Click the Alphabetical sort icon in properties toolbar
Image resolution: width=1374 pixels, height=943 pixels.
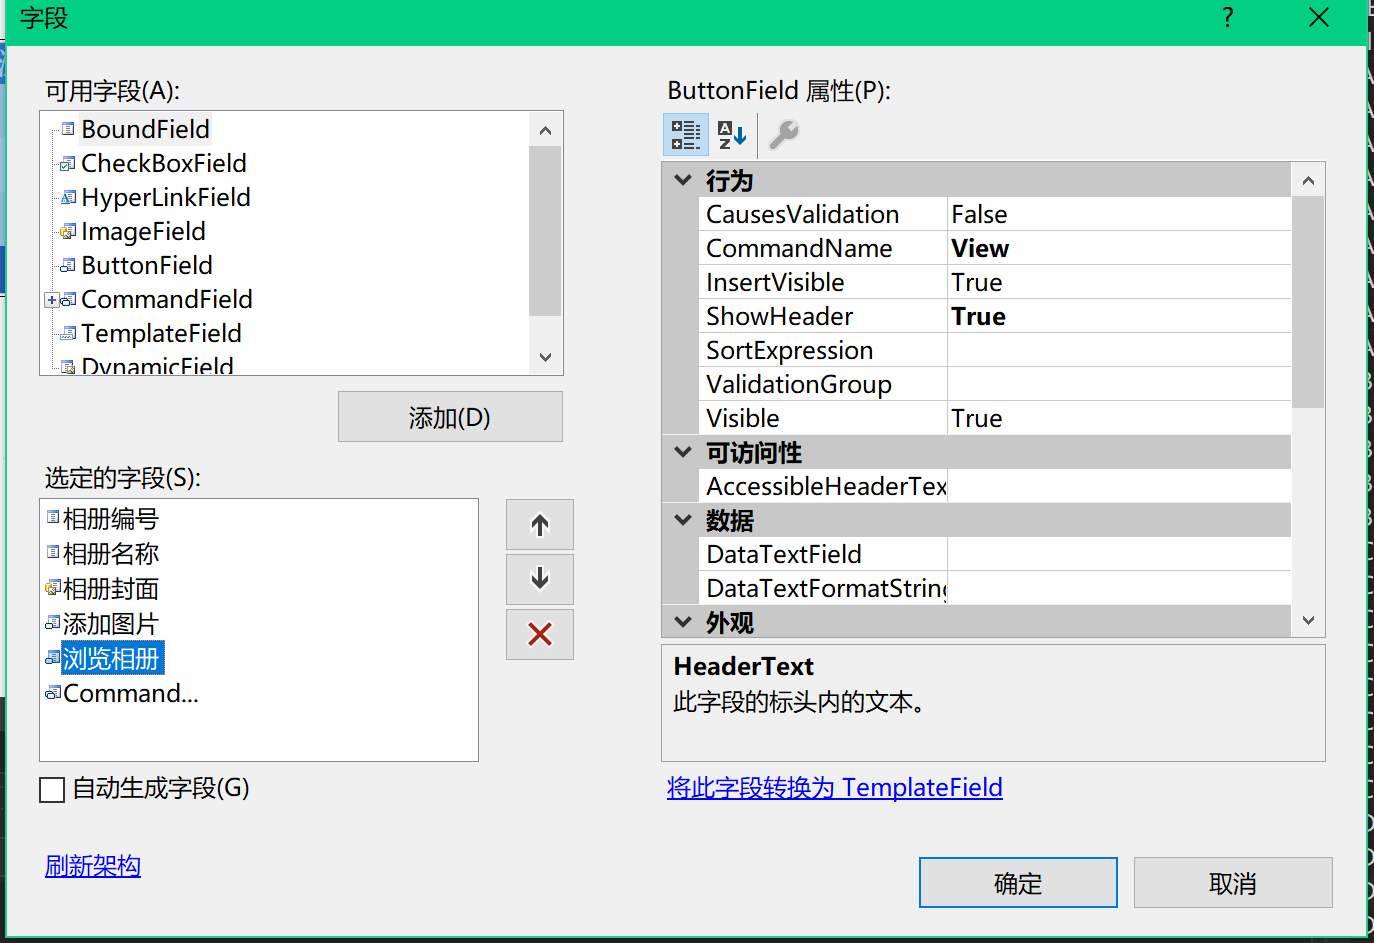[x=732, y=135]
